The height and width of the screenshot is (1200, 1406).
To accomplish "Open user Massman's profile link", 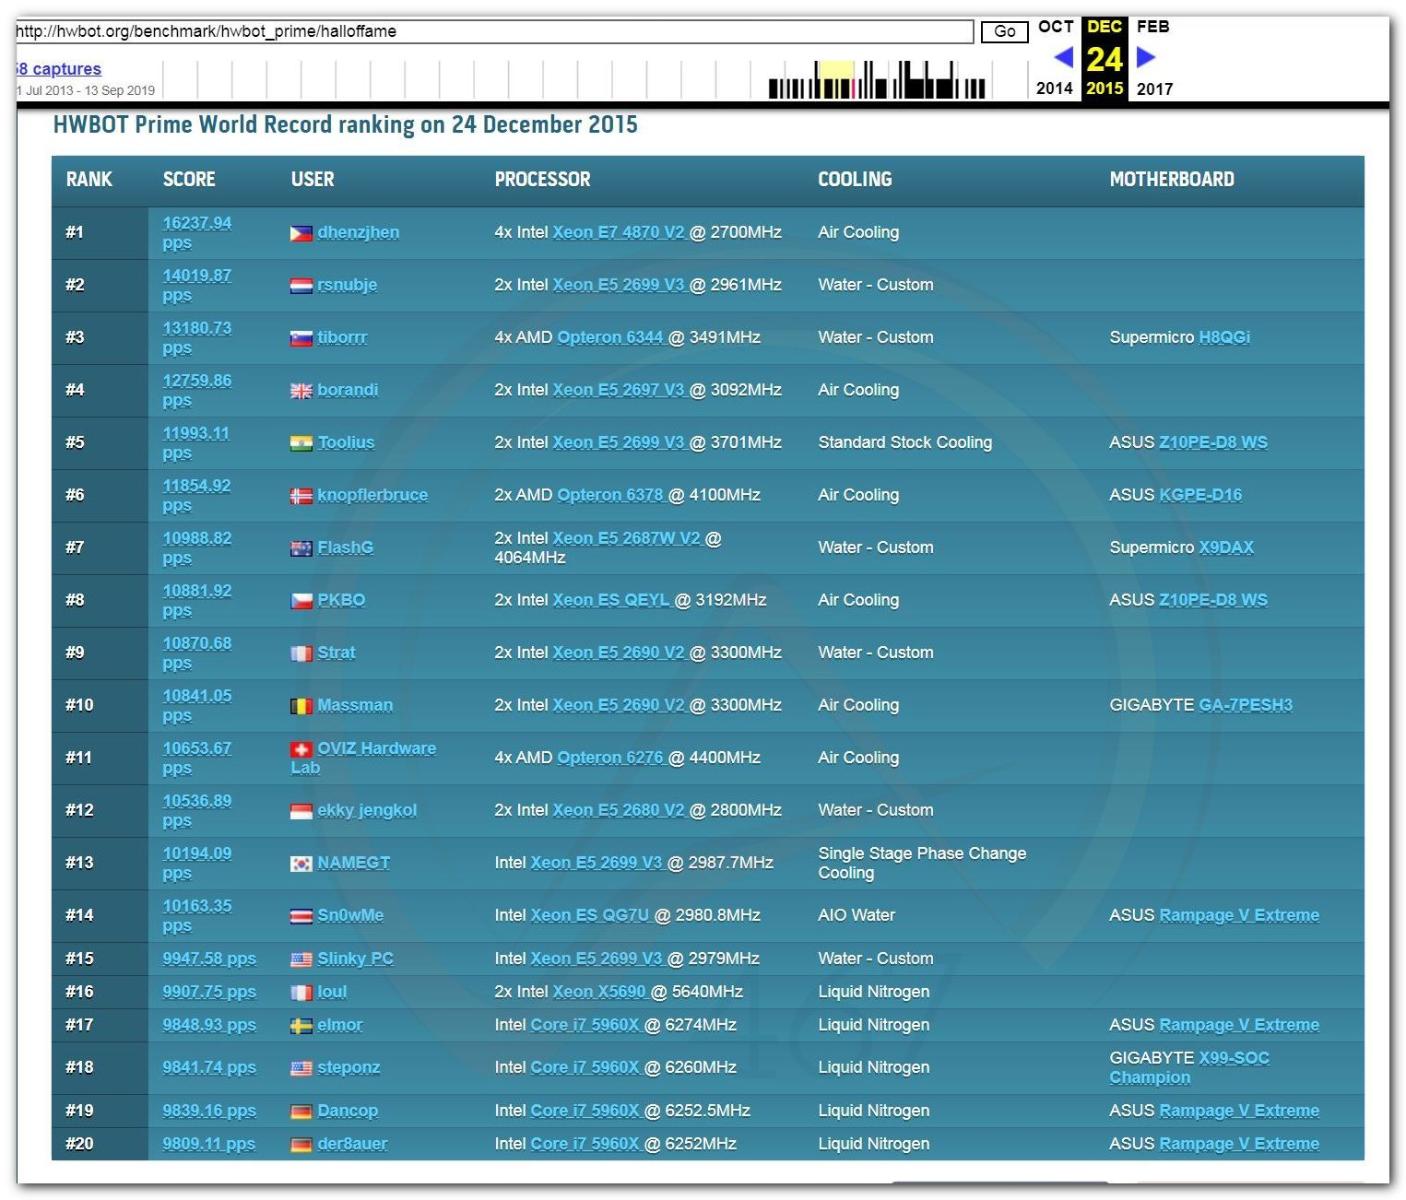I will coord(355,705).
